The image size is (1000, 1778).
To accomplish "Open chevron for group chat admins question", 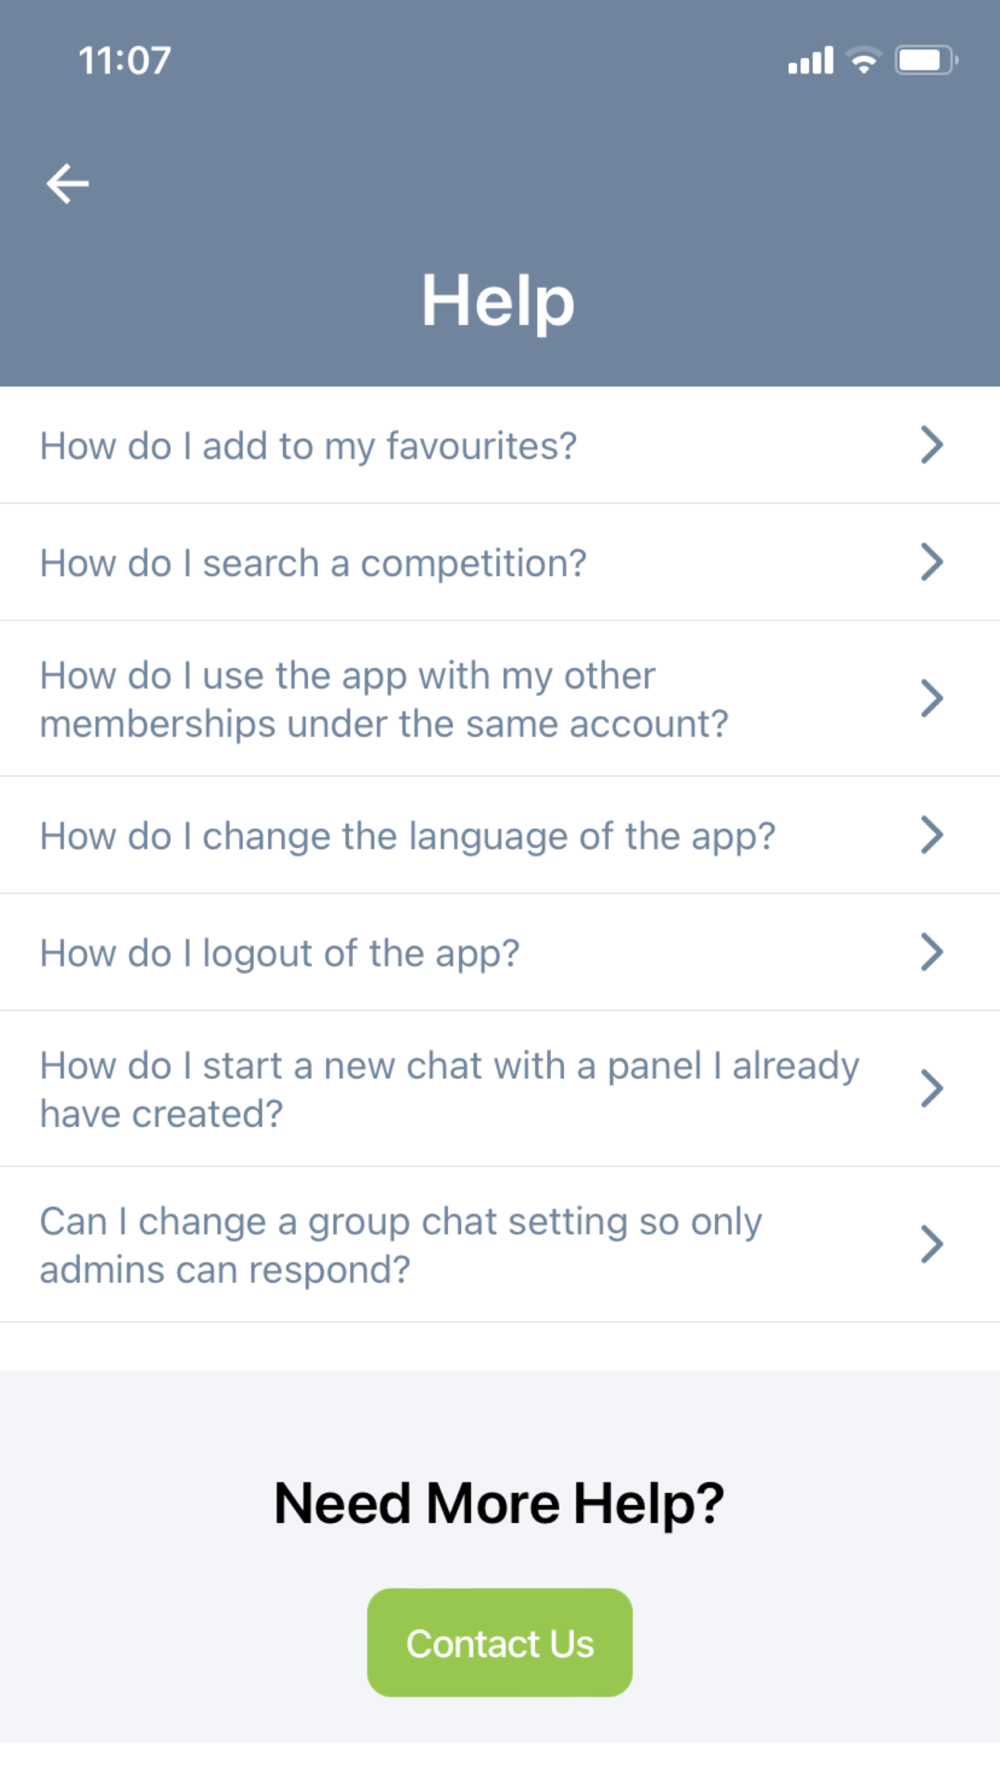I will [931, 1244].
